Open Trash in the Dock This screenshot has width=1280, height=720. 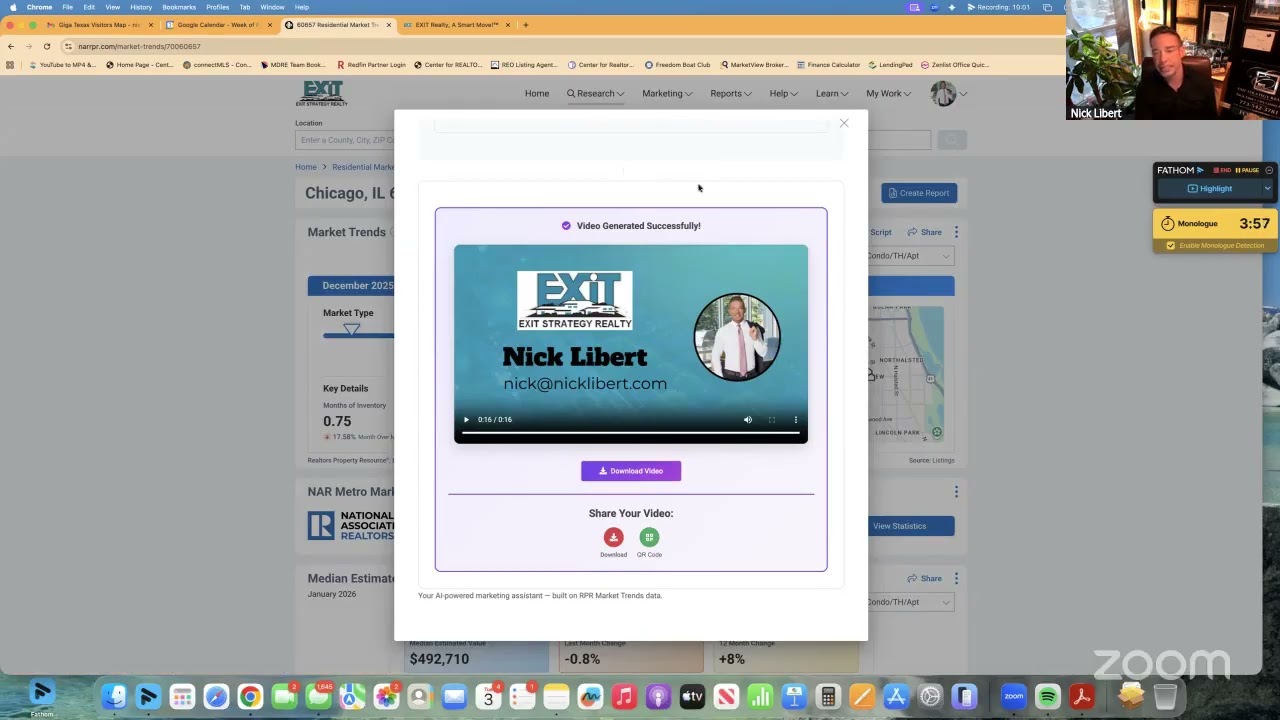coord(1165,696)
